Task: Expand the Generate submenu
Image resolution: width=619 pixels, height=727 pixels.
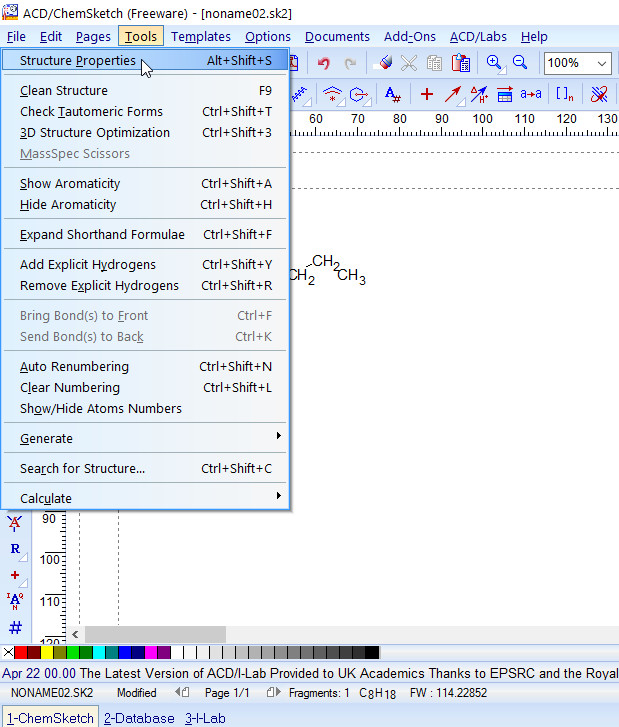Action: (x=145, y=439)
